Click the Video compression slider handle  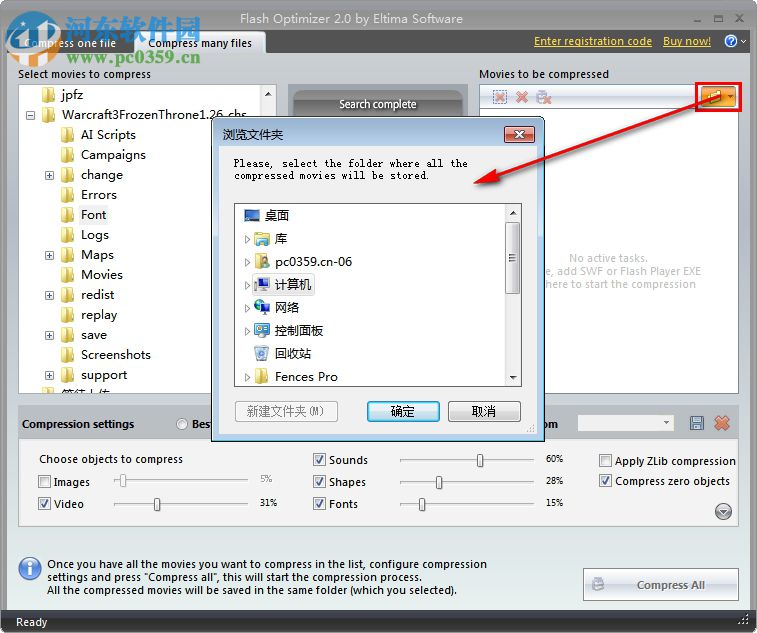pyautogui.click(x=157, y=505)
